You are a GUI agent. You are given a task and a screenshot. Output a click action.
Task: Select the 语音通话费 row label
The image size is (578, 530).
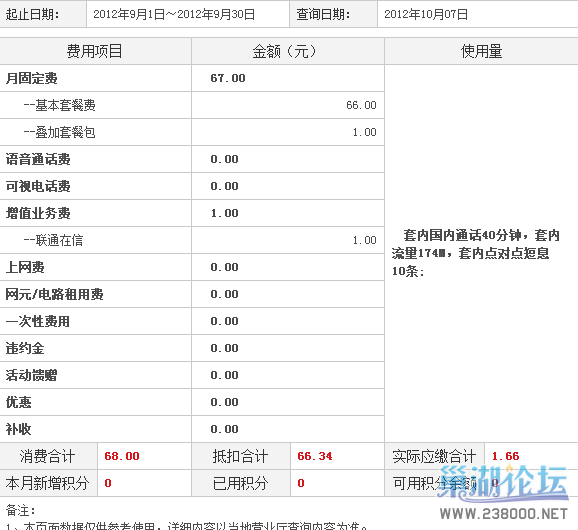click(x=38, y=159)
